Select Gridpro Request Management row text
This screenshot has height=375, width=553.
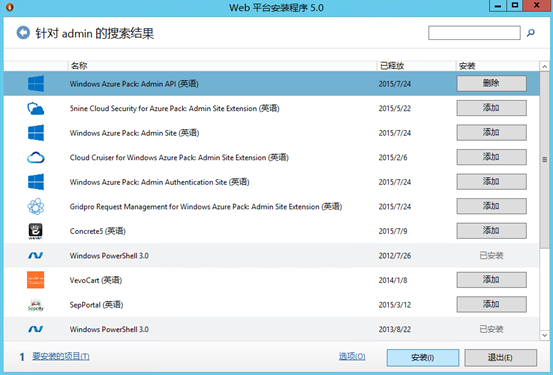206,206
